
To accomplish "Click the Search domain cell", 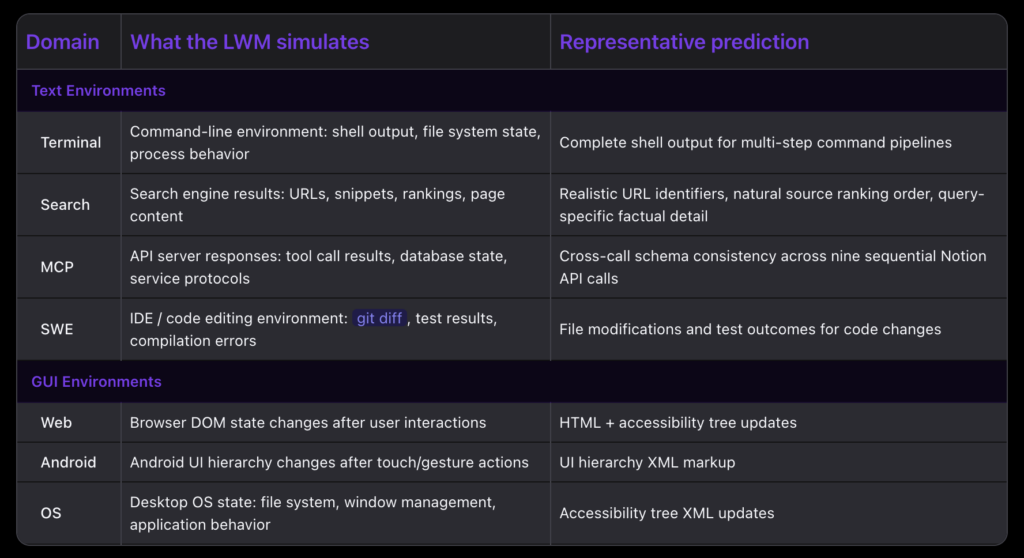I will click(69, 205).
